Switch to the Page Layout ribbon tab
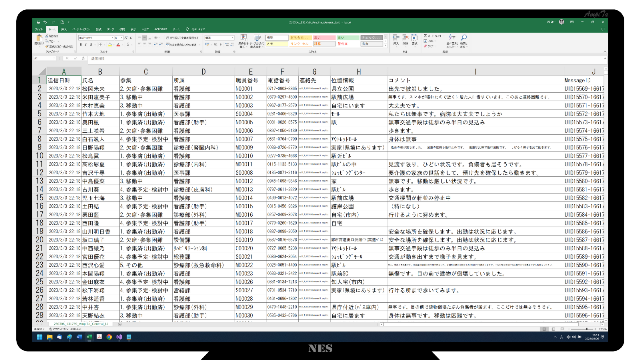Viewport: 640px width, 360px height. [x=81, y=29]
